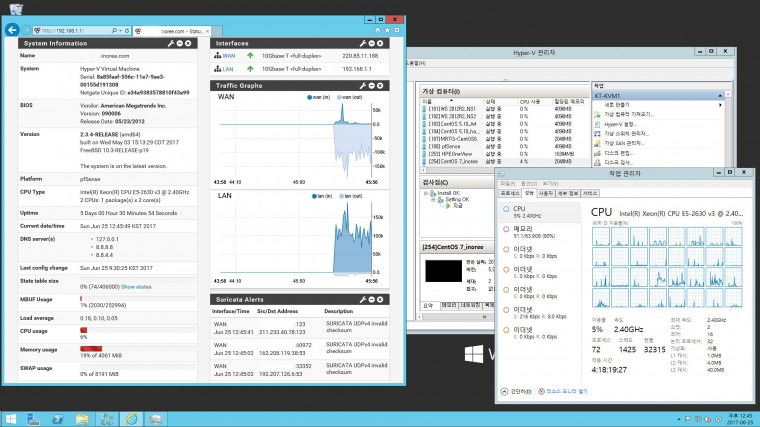This screenshot has width=760, height=427.
Task: Open 파일(F) menu in Task Manager
Action: click(507, 184)
